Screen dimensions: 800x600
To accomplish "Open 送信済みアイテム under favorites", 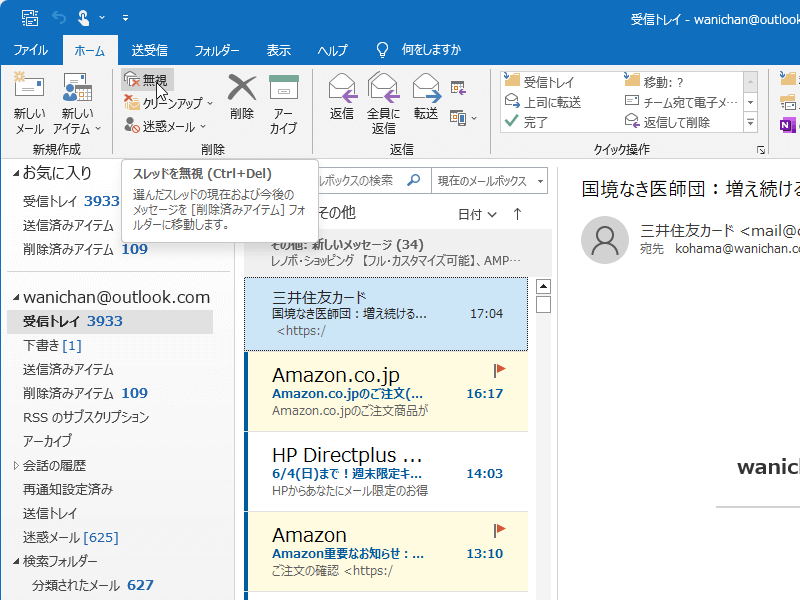I will [68, 225].
